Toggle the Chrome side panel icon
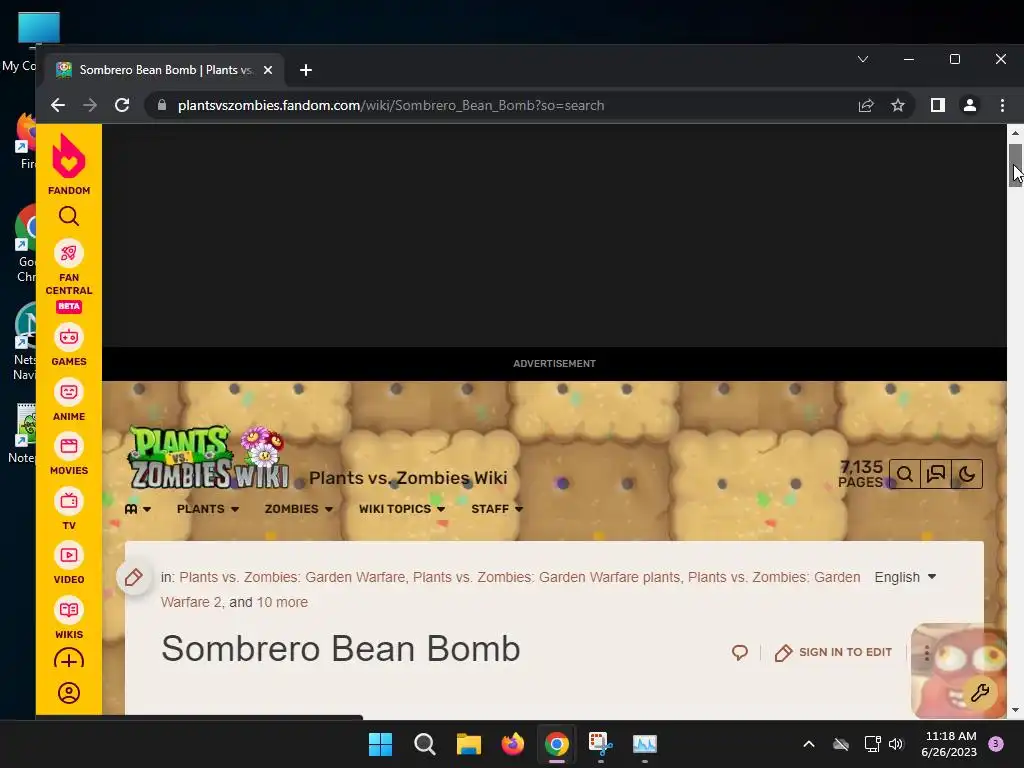 [x=938, y=105]
